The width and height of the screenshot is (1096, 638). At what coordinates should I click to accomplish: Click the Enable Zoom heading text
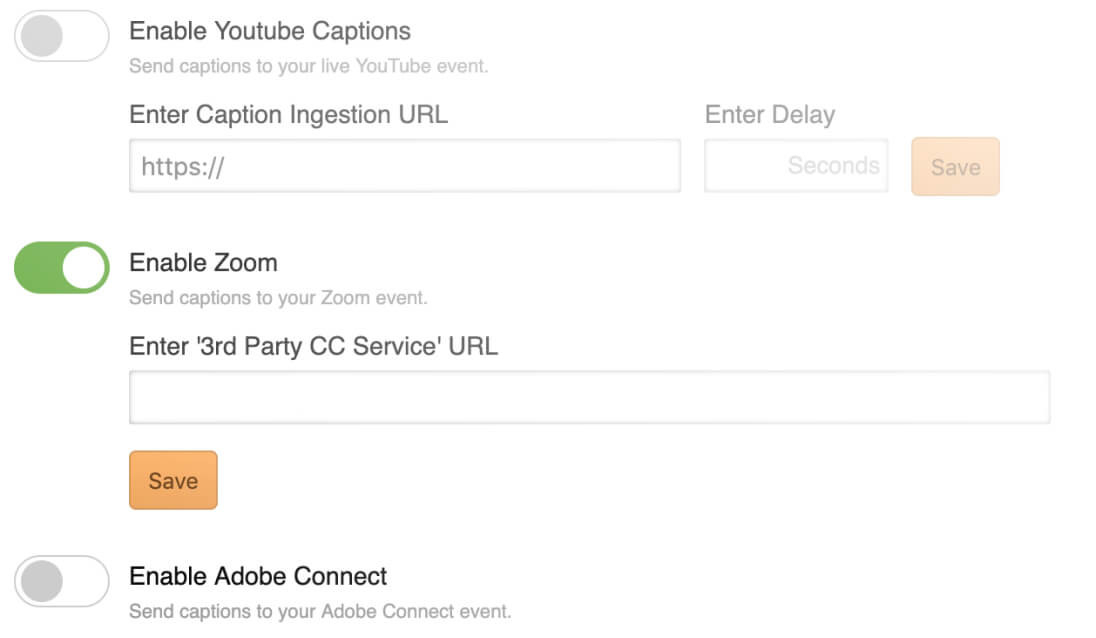(x=203, y=263)
